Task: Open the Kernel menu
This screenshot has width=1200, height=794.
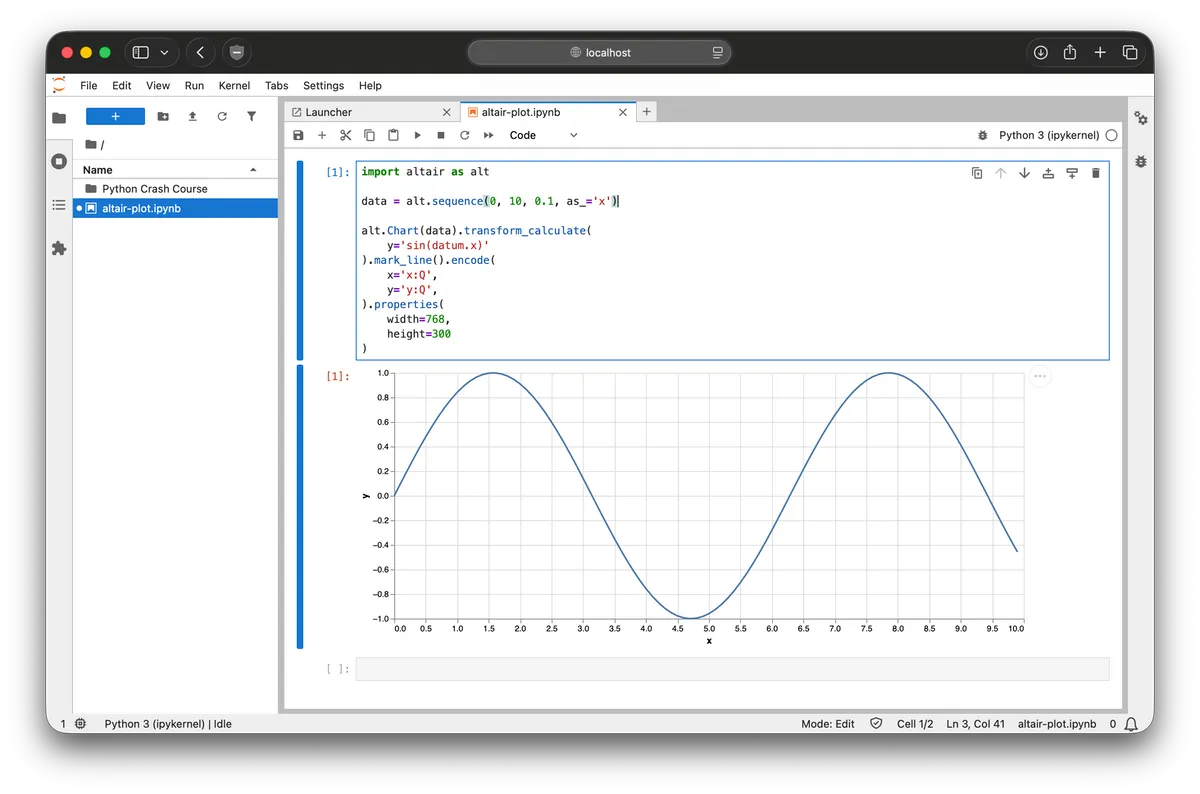Action: click(x=235, y=86)
